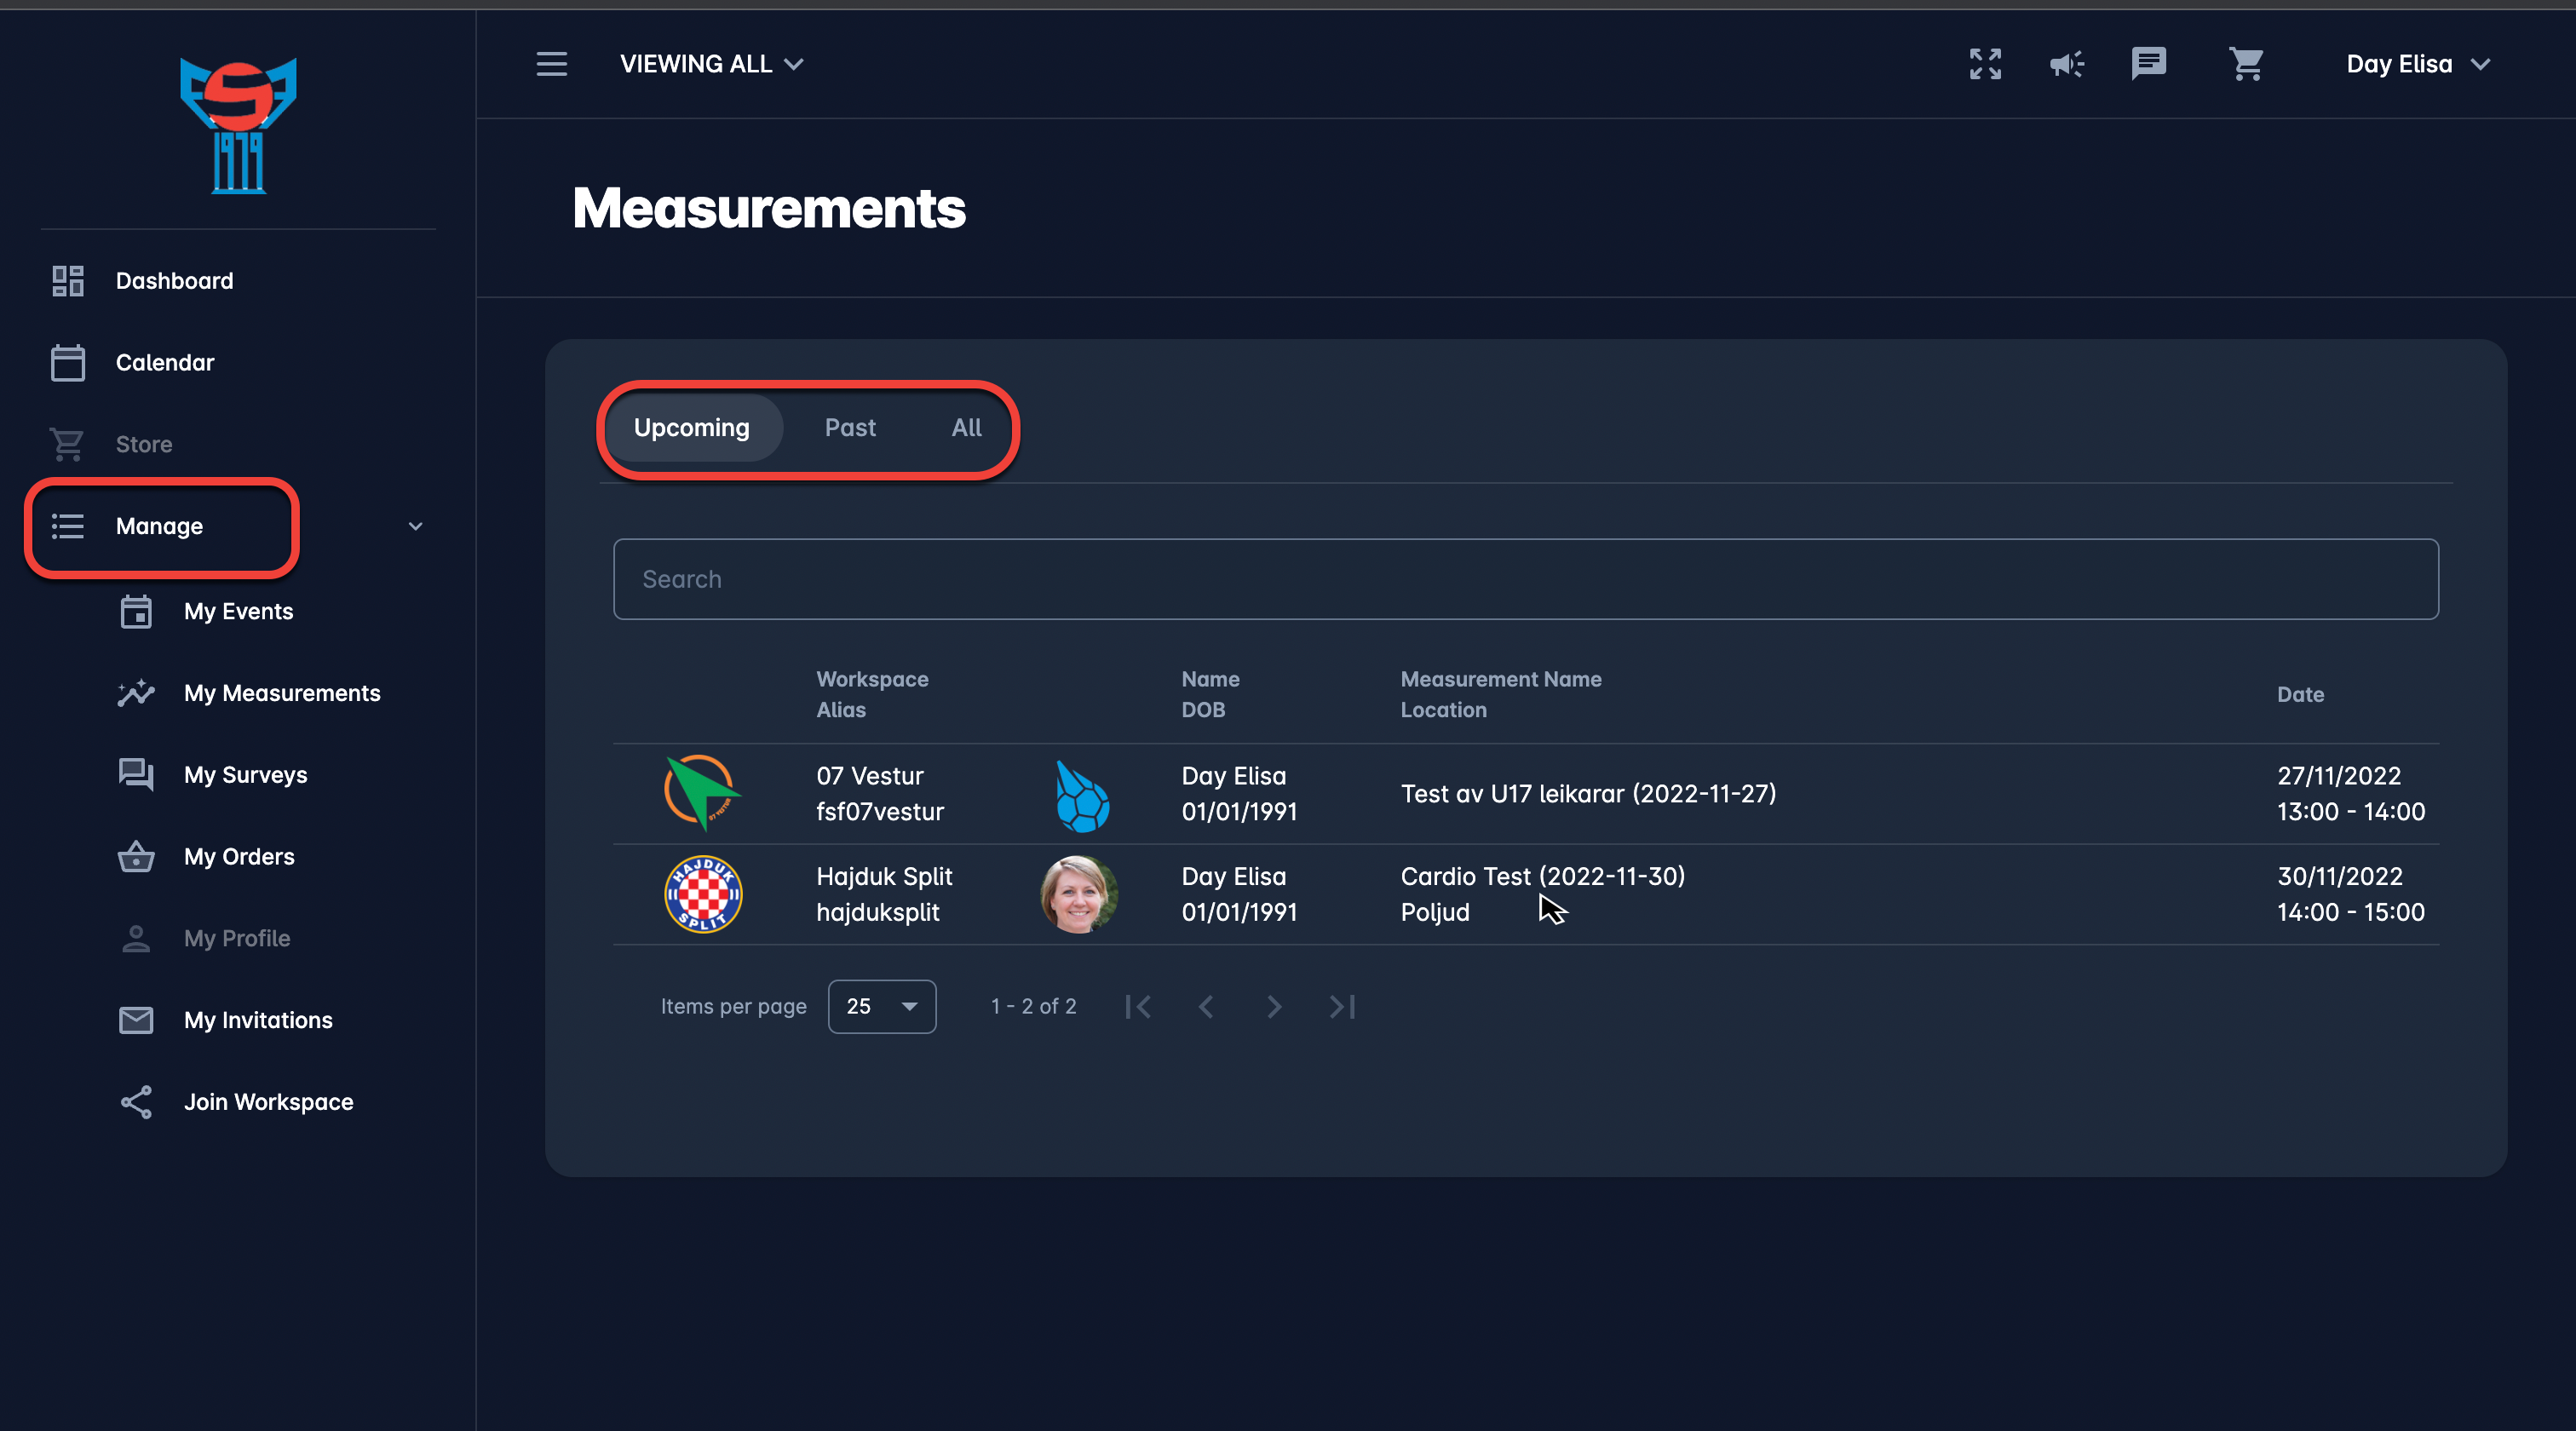Expand the VIEWING ALL dropdown

(711, 64)
